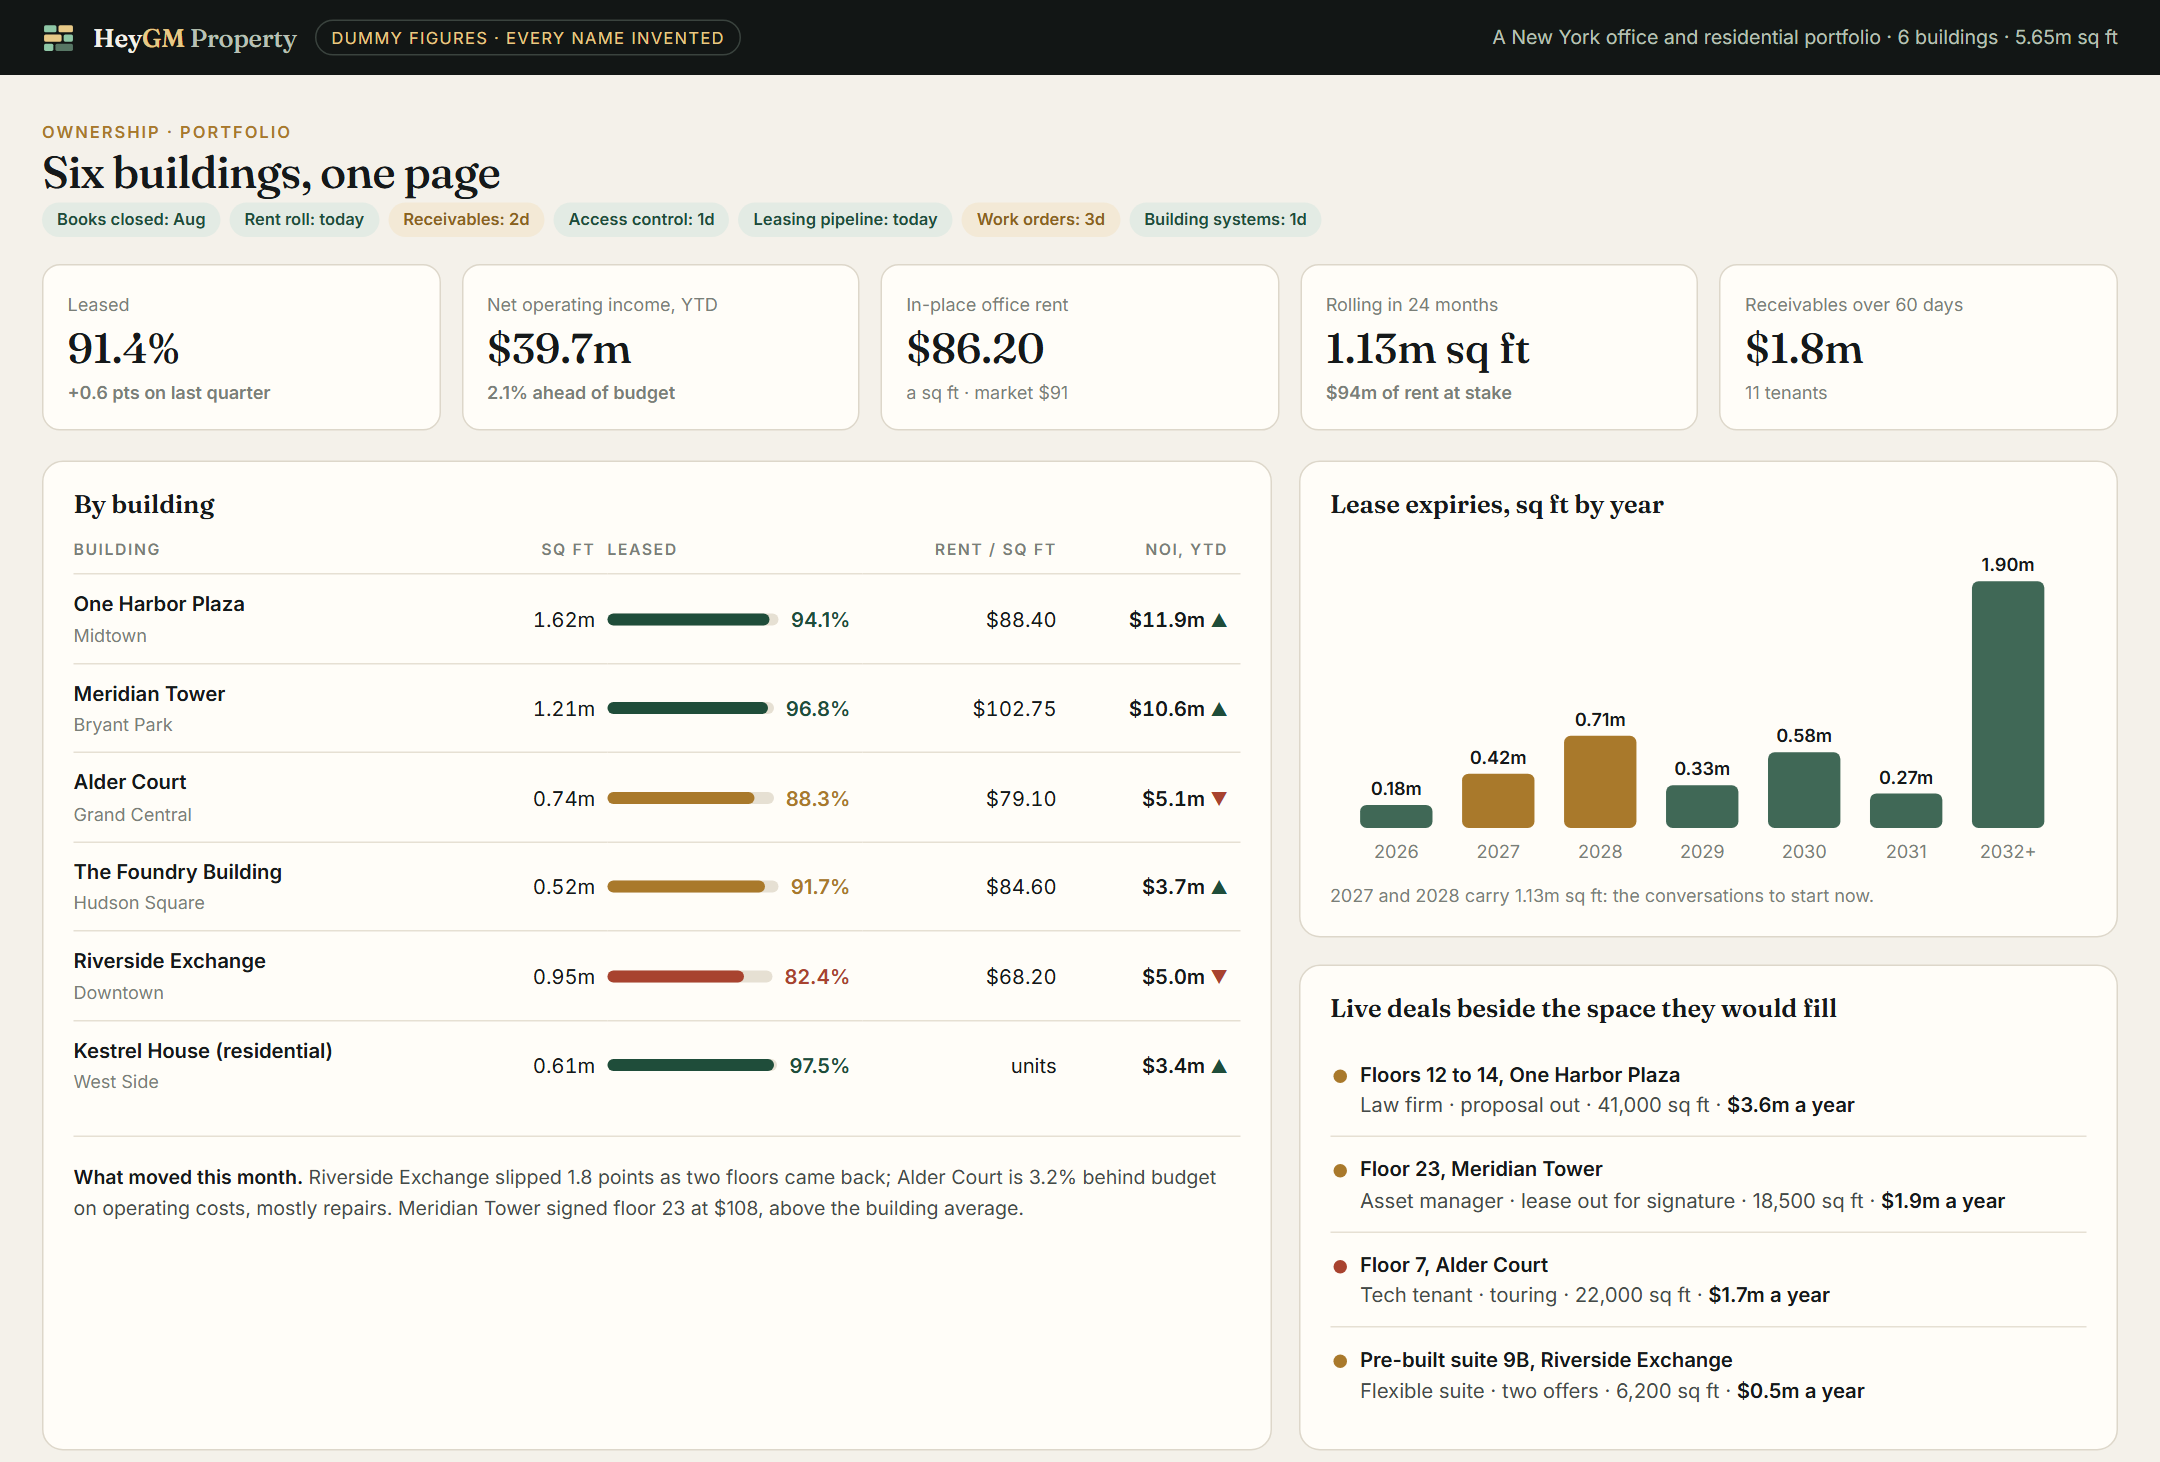2160x1462 pixels.
Task: Click the 2032+ bar in lease expiries chart
Action: pos(2008,705)
